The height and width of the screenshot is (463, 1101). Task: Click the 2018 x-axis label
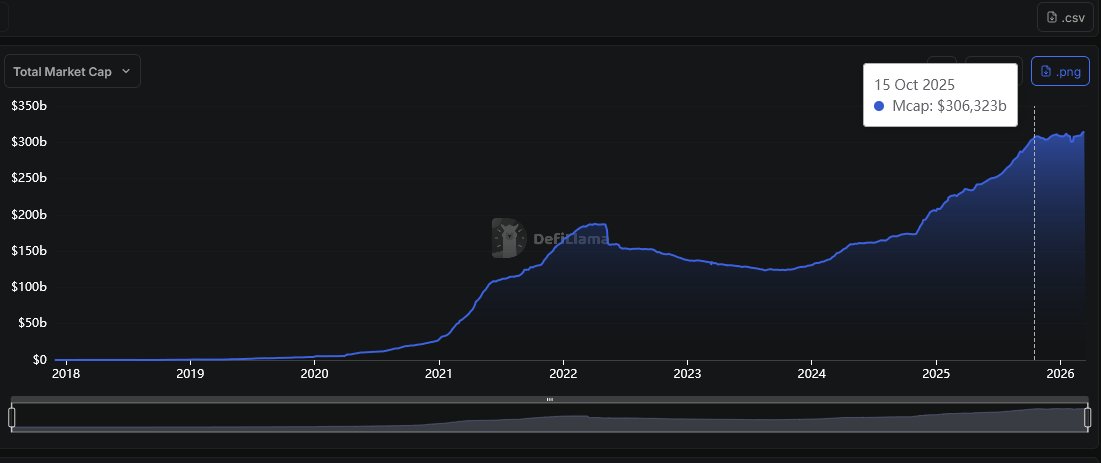(66, 373)
